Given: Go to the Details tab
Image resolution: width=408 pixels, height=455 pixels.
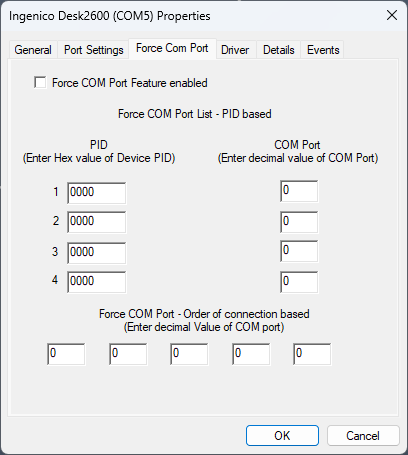Looking at the screenshot, I should click(279, 50).
